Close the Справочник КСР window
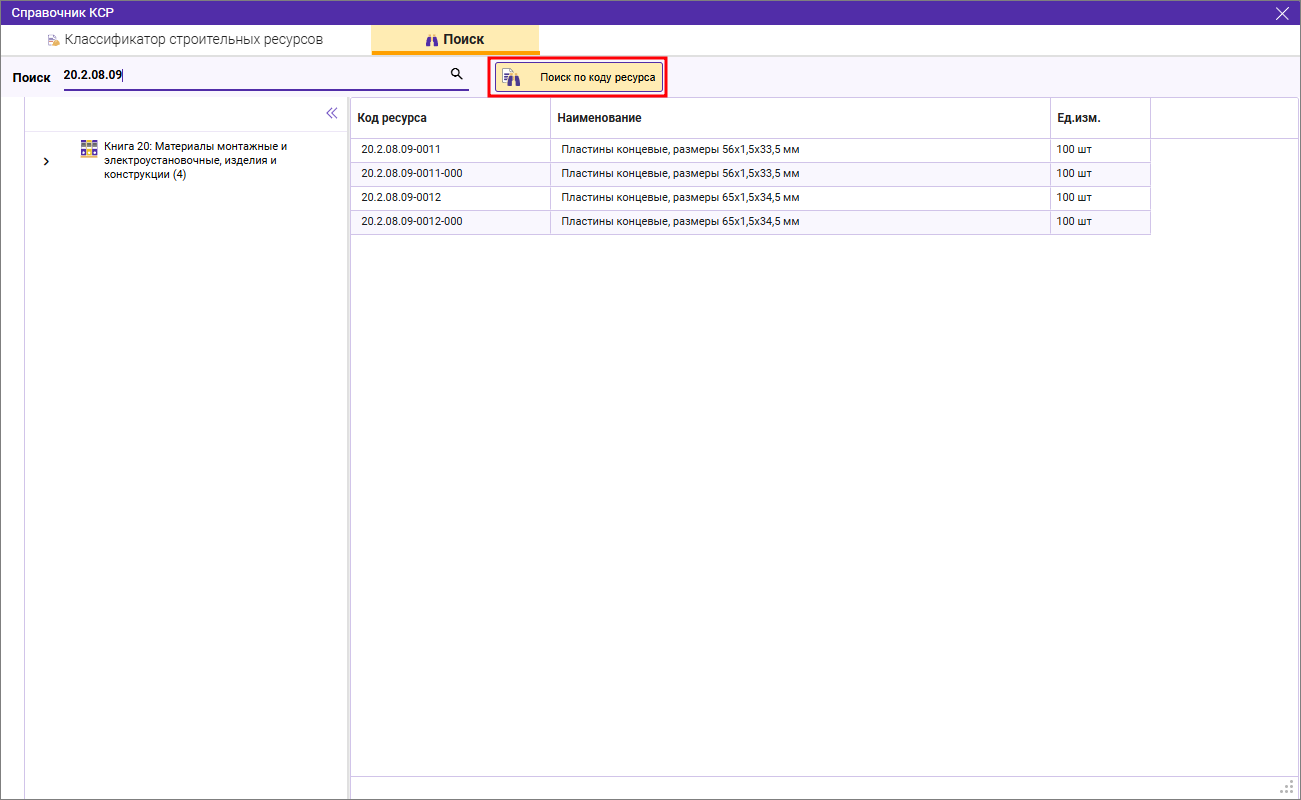Image resolution: width=1301 pixels, height=800 pixels. (x=1282, y=13)
